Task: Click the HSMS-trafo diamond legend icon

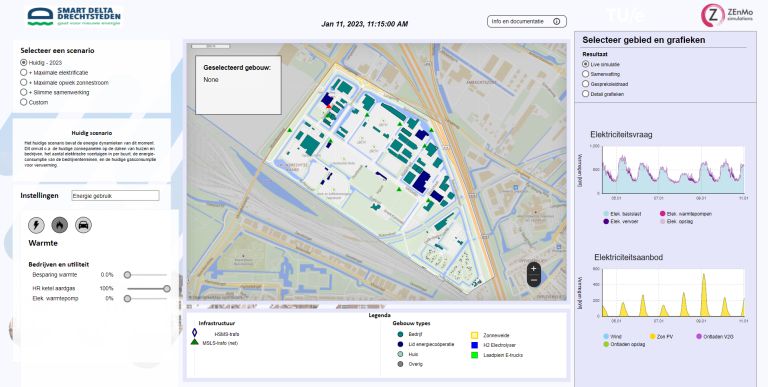Action: coord(194,333)
